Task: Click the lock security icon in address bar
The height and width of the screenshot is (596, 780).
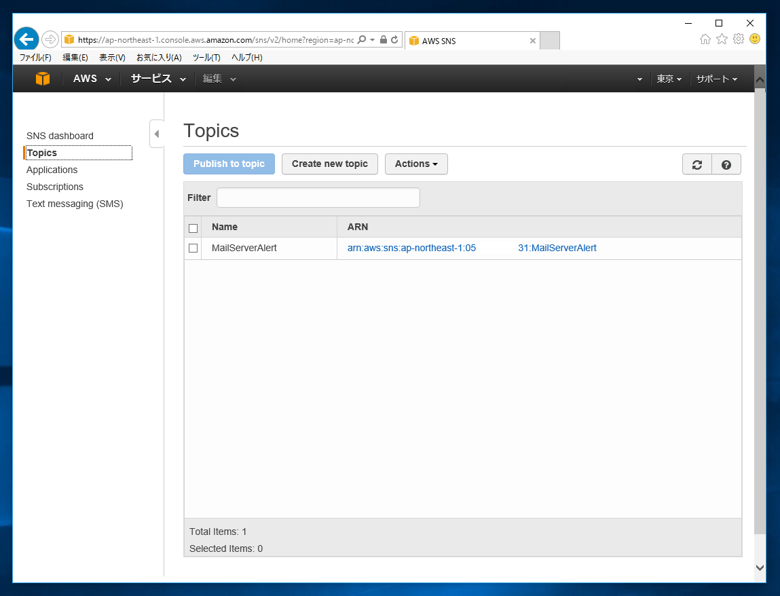Action: (383, 40)
